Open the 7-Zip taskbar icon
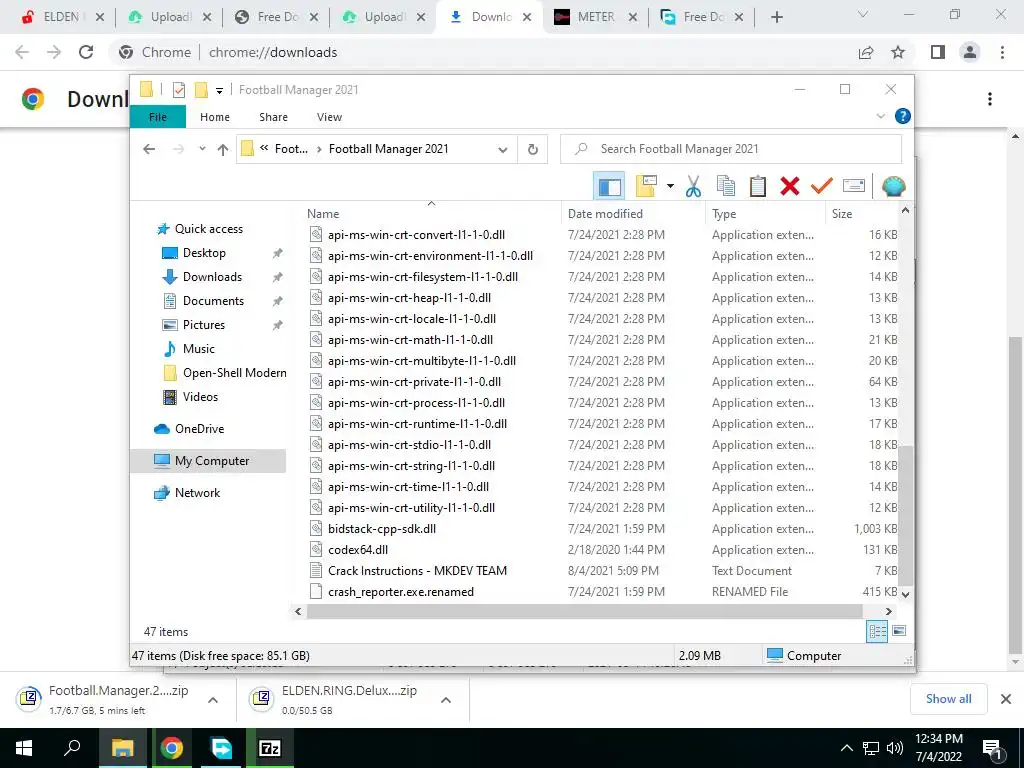Screen dimensions: 1024x768 pos(270,748)
